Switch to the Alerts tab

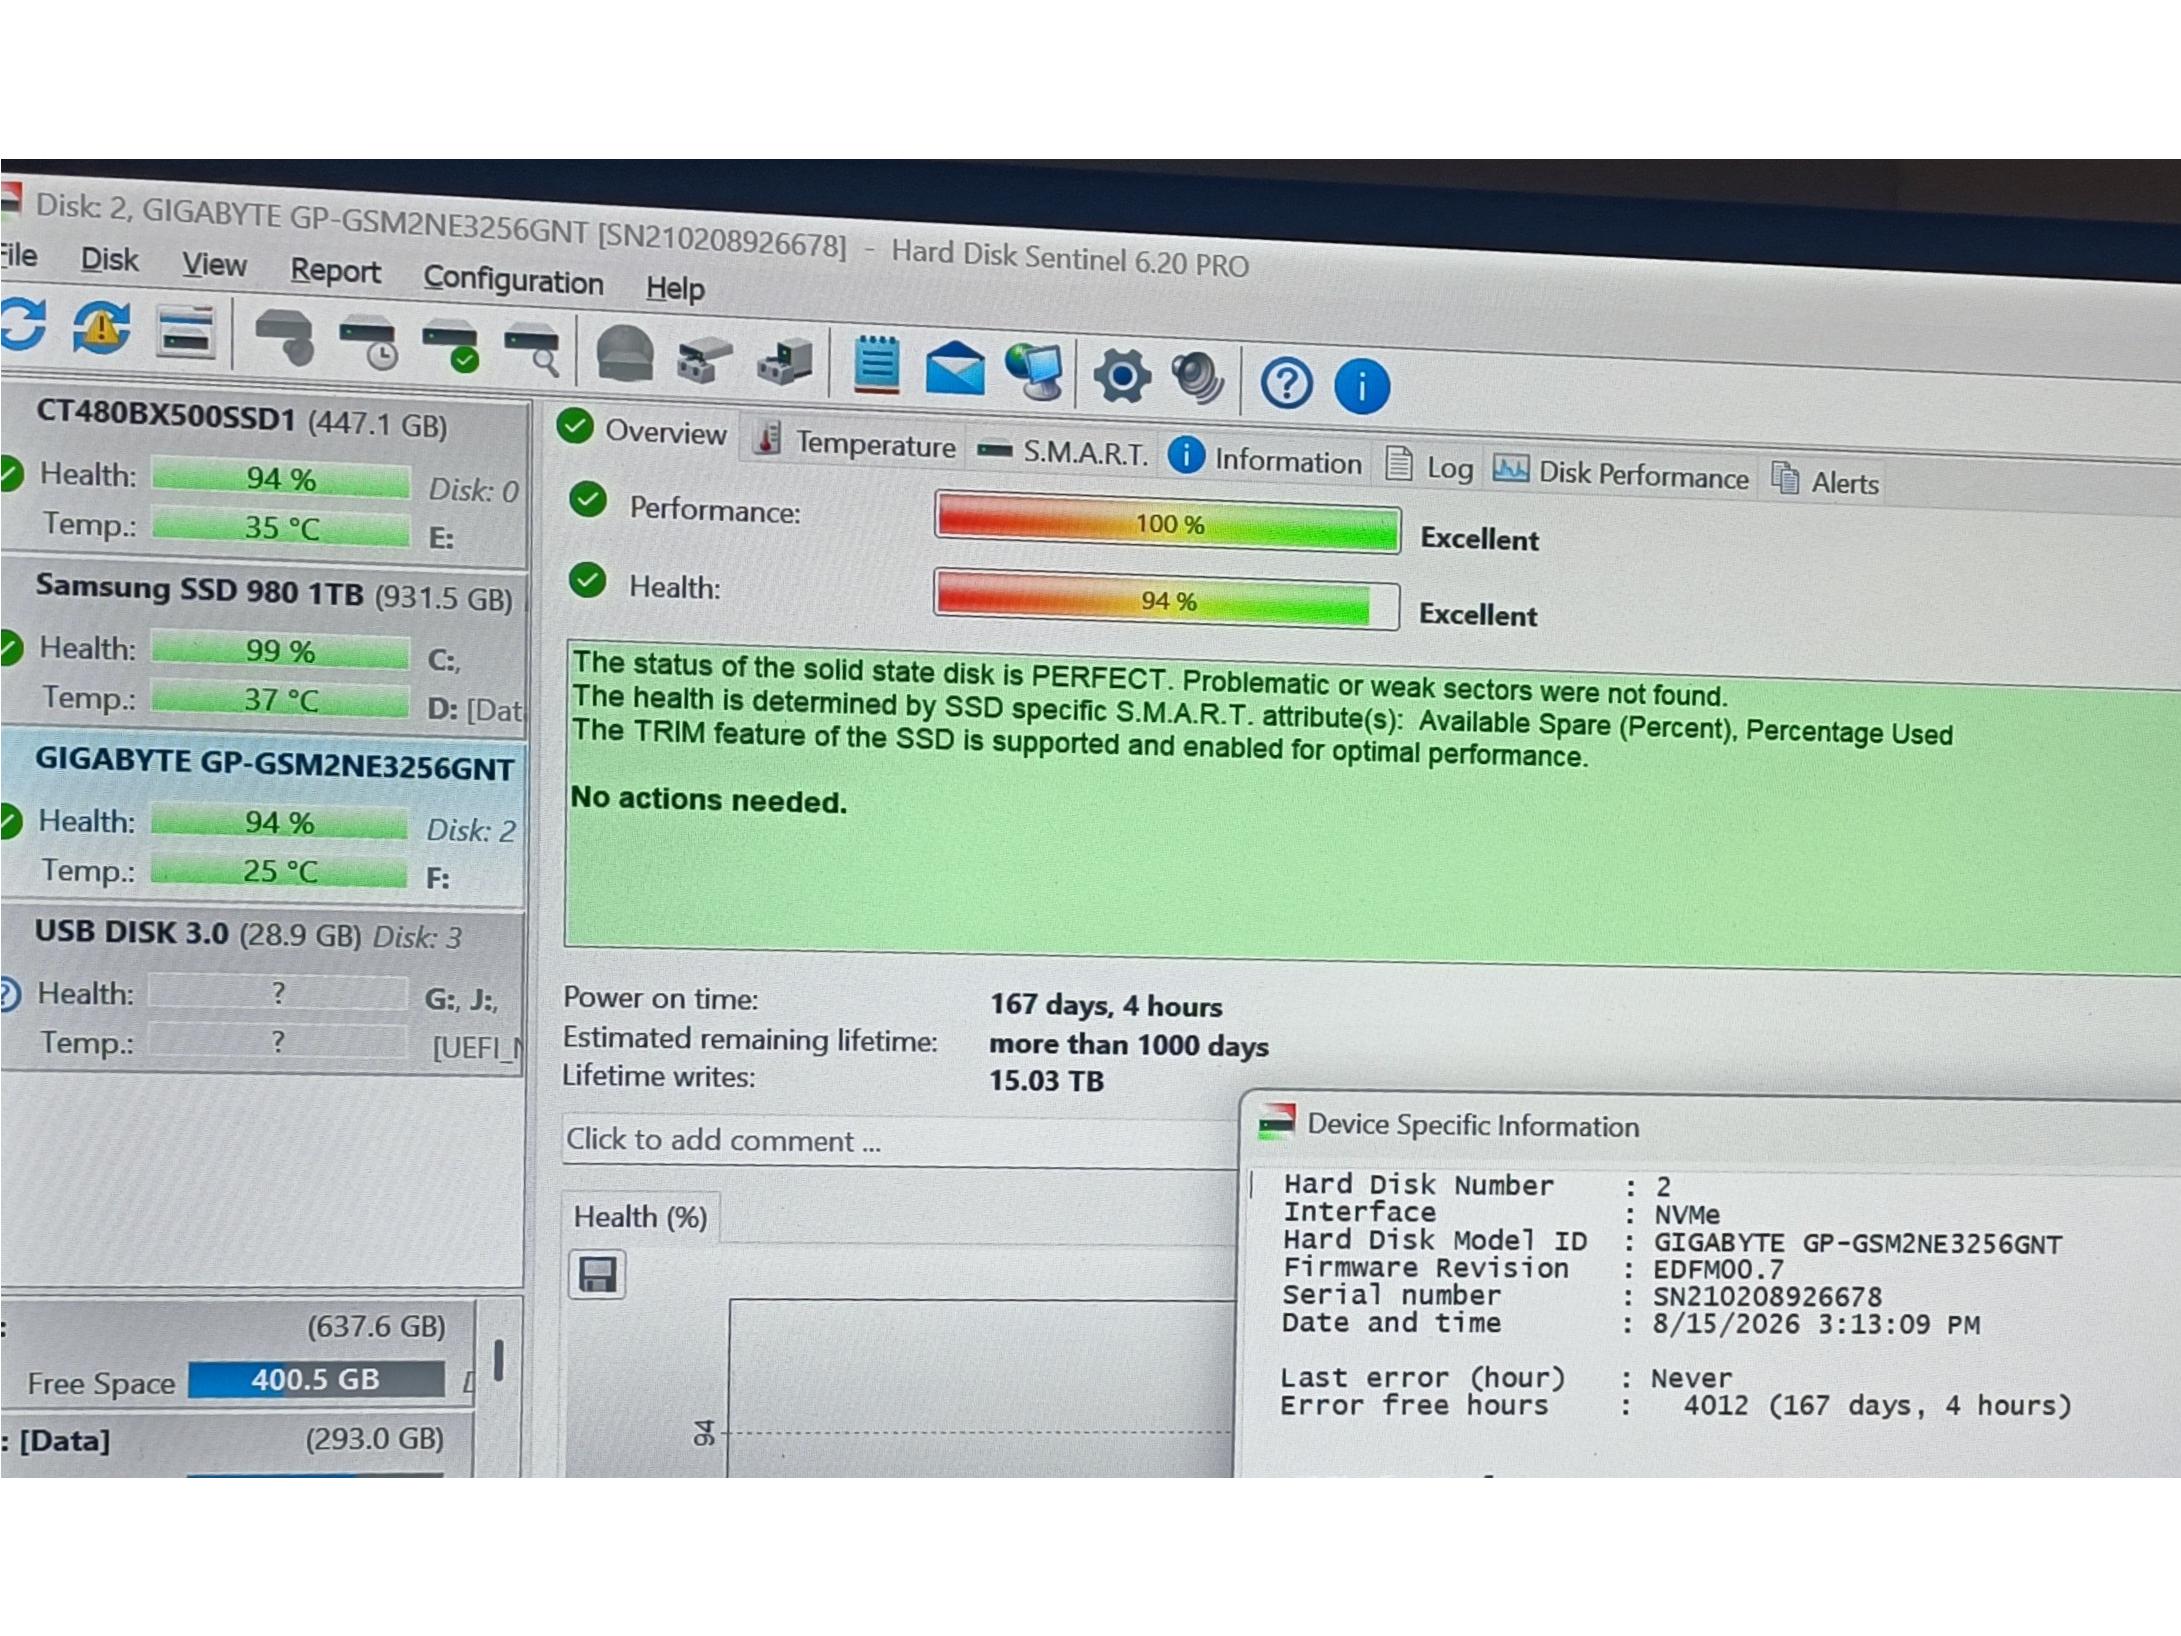pos(1825,481)
